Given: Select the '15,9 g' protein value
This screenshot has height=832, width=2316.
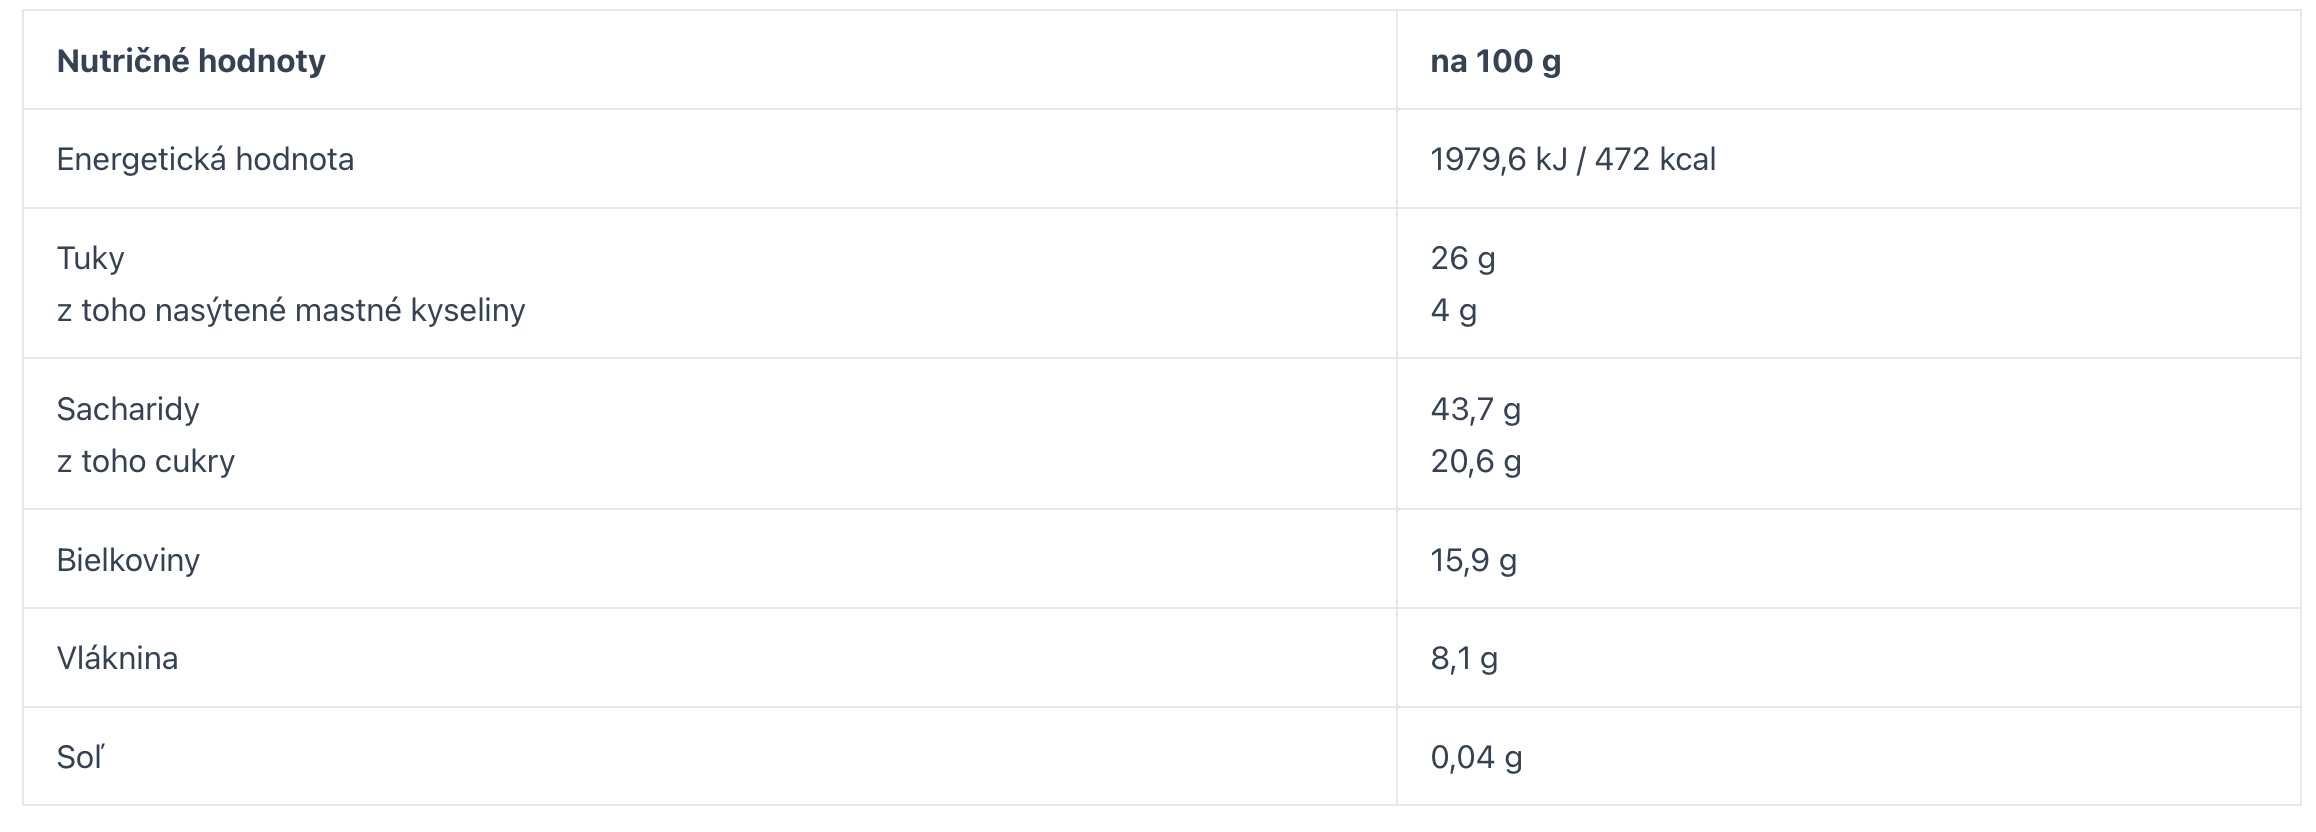Looking at the screenshot, I should coord(1474,559).
